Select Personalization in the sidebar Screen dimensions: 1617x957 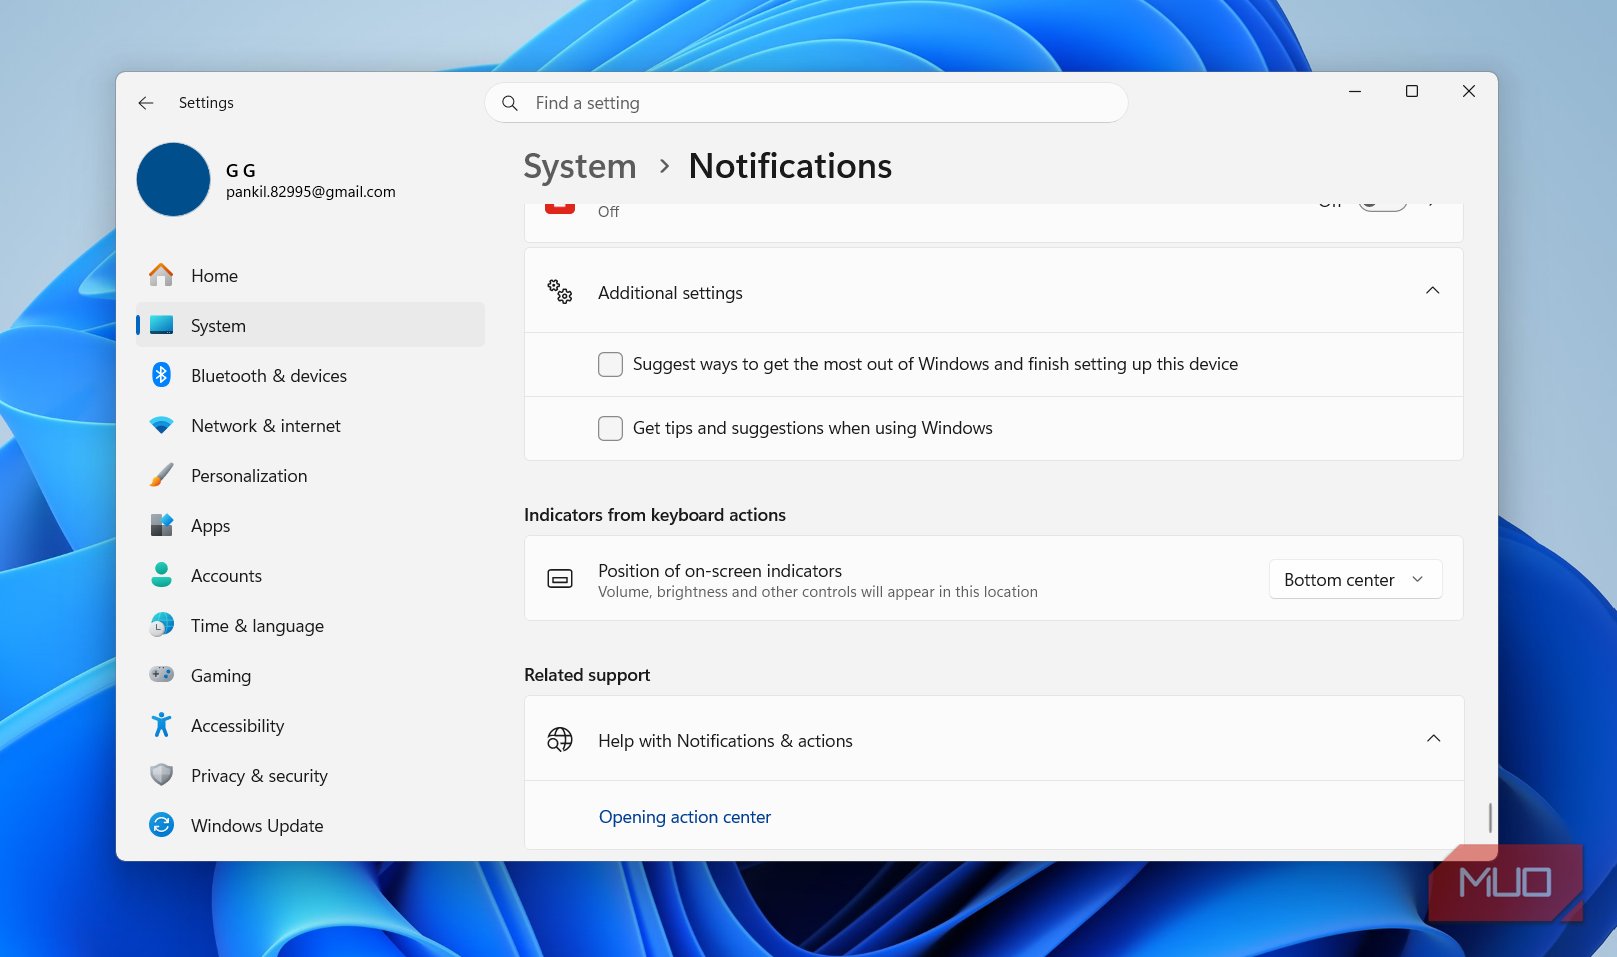tap(310, 475)
